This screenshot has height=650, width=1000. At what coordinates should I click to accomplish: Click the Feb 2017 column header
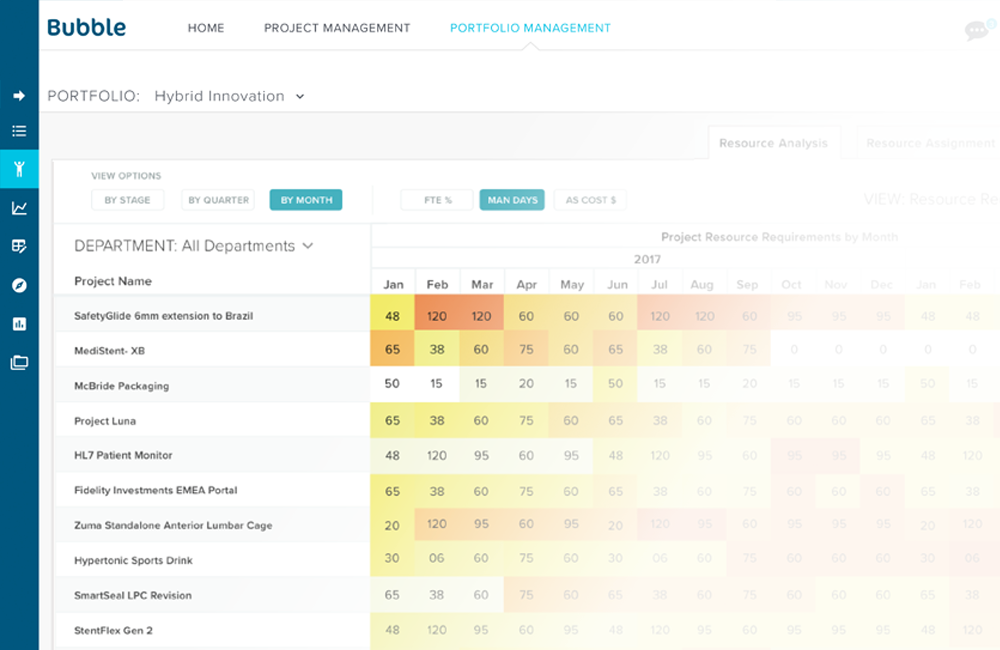438,284
